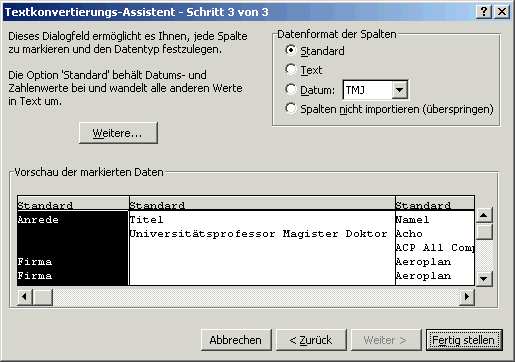
Task: Click the preview scroll up arrow
Action: click(484, 215)
